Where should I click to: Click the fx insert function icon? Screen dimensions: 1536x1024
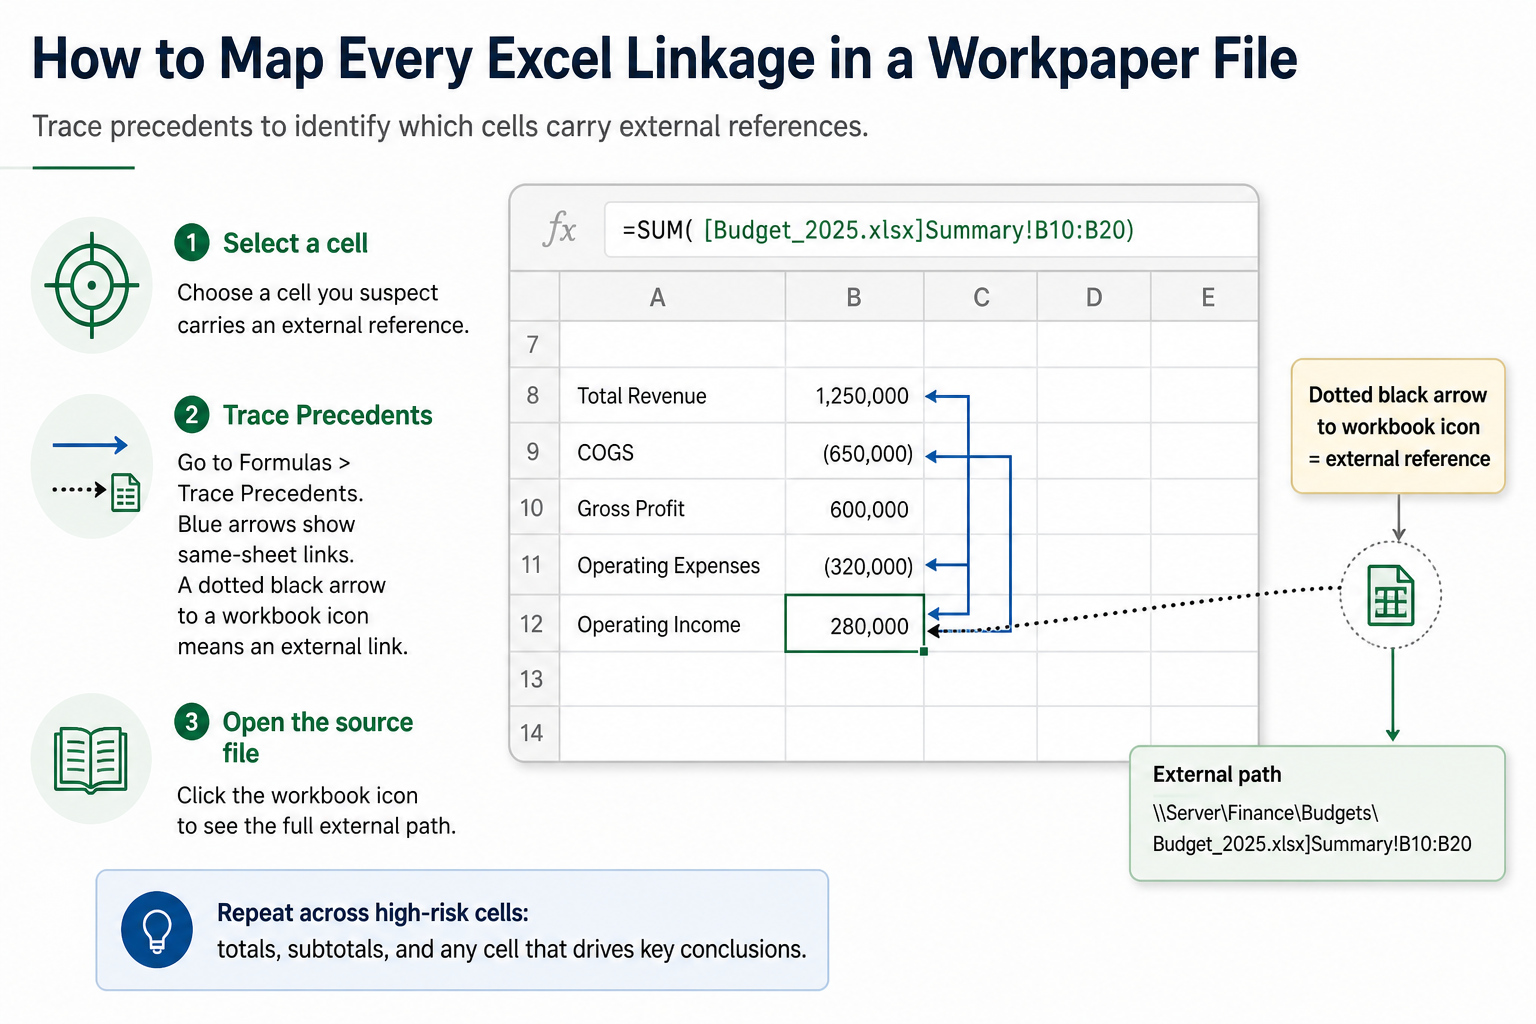click(x=559, y=229)
